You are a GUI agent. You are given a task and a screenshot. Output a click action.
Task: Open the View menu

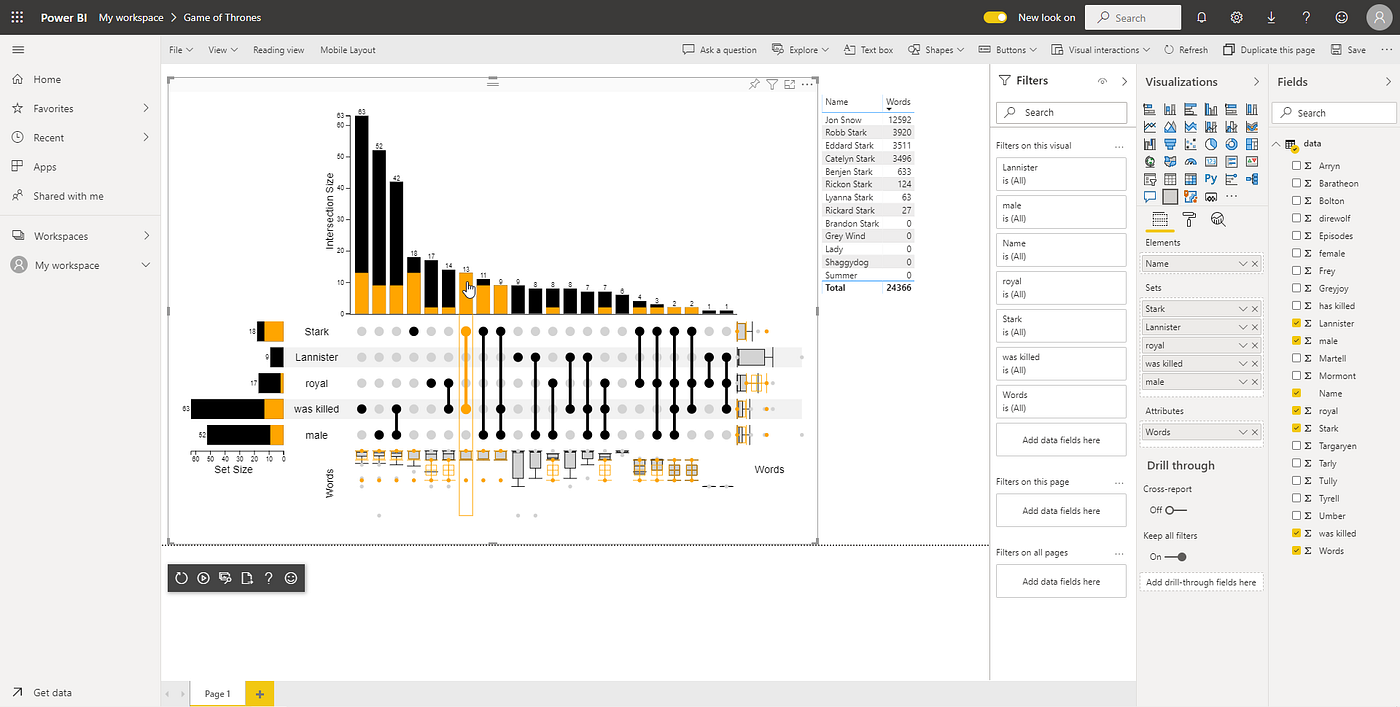(218, 49)
